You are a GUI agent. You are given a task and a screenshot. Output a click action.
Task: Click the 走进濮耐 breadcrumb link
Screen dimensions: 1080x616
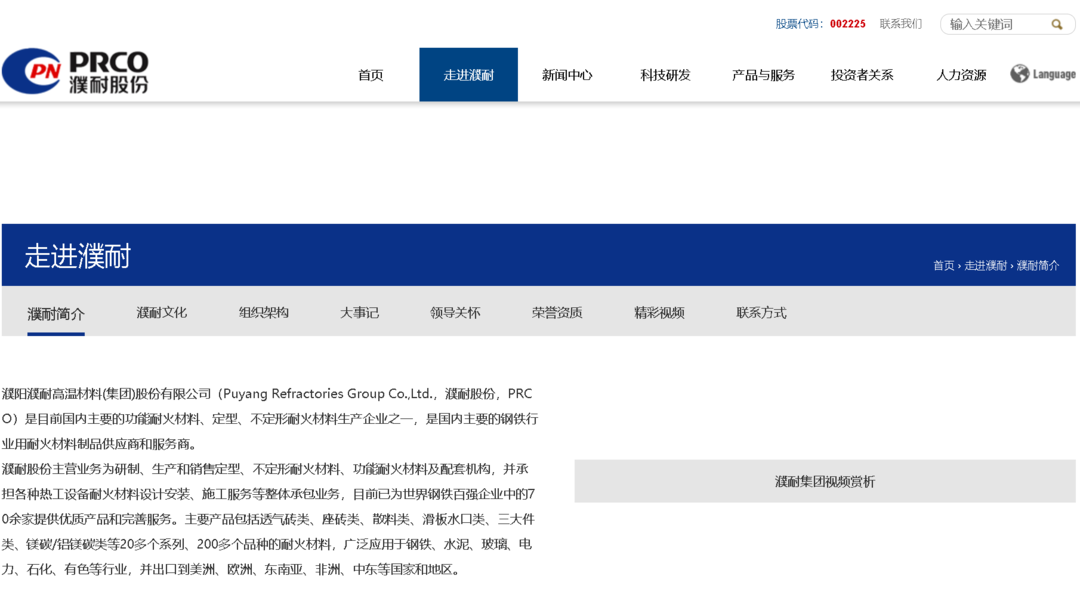pos(986,265)
